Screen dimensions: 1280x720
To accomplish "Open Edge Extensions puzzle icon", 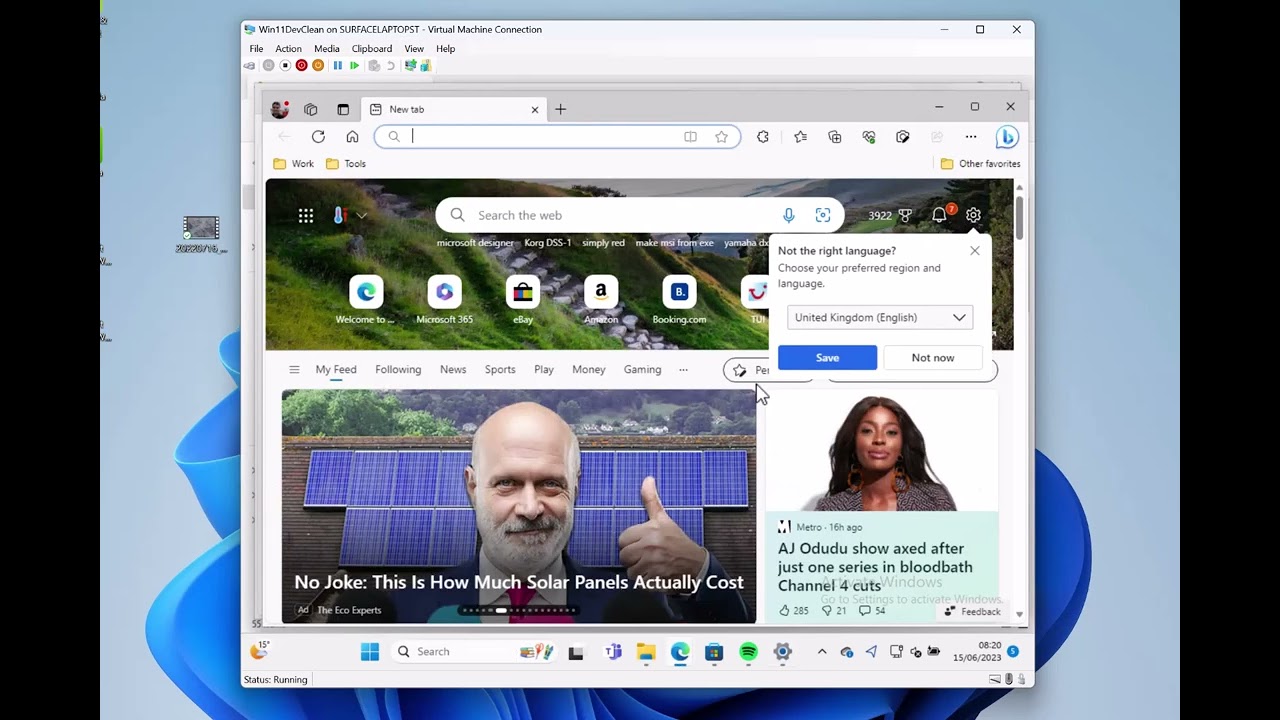I will coord(763,137).
